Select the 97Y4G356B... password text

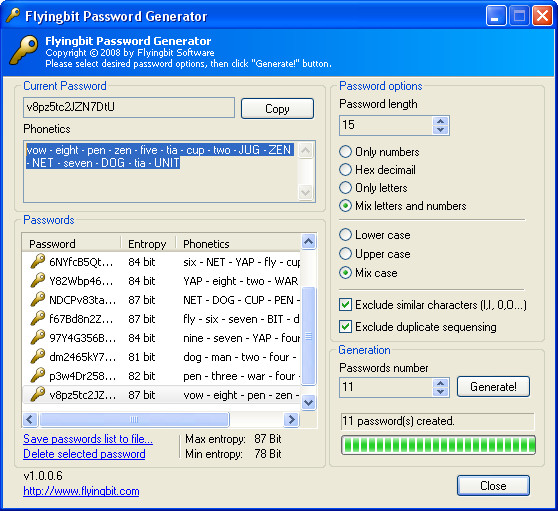pos(83,338)
